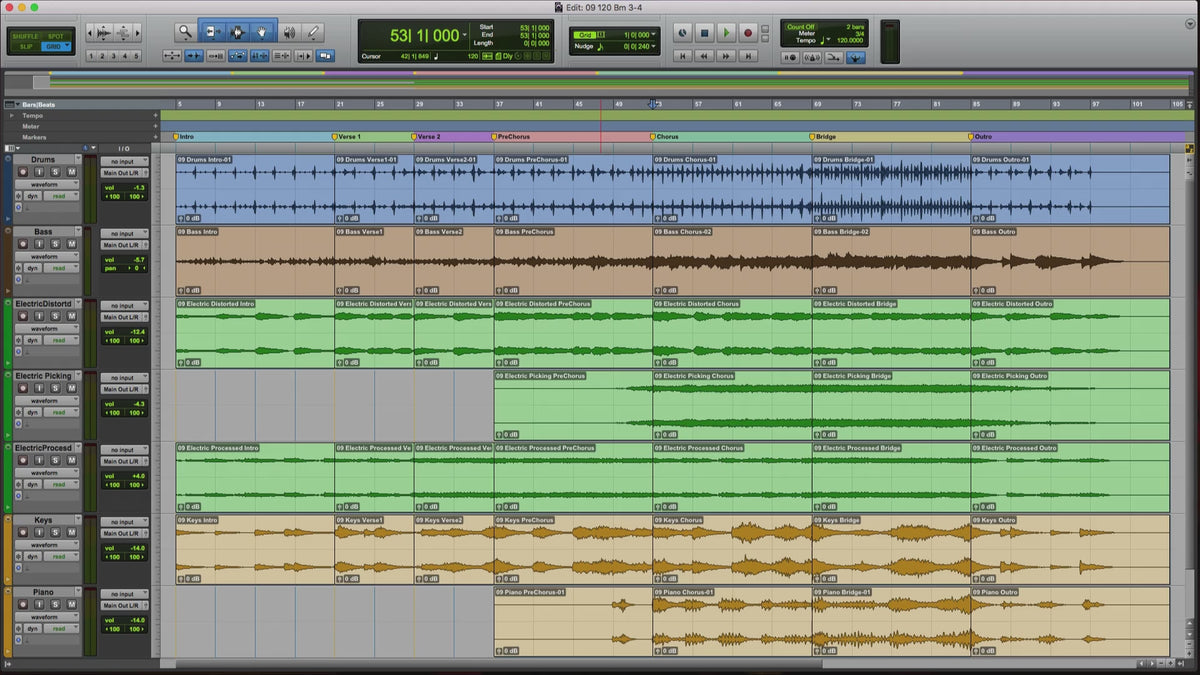Mute the Drums track
1200x675 pixels.
[71, 172]
